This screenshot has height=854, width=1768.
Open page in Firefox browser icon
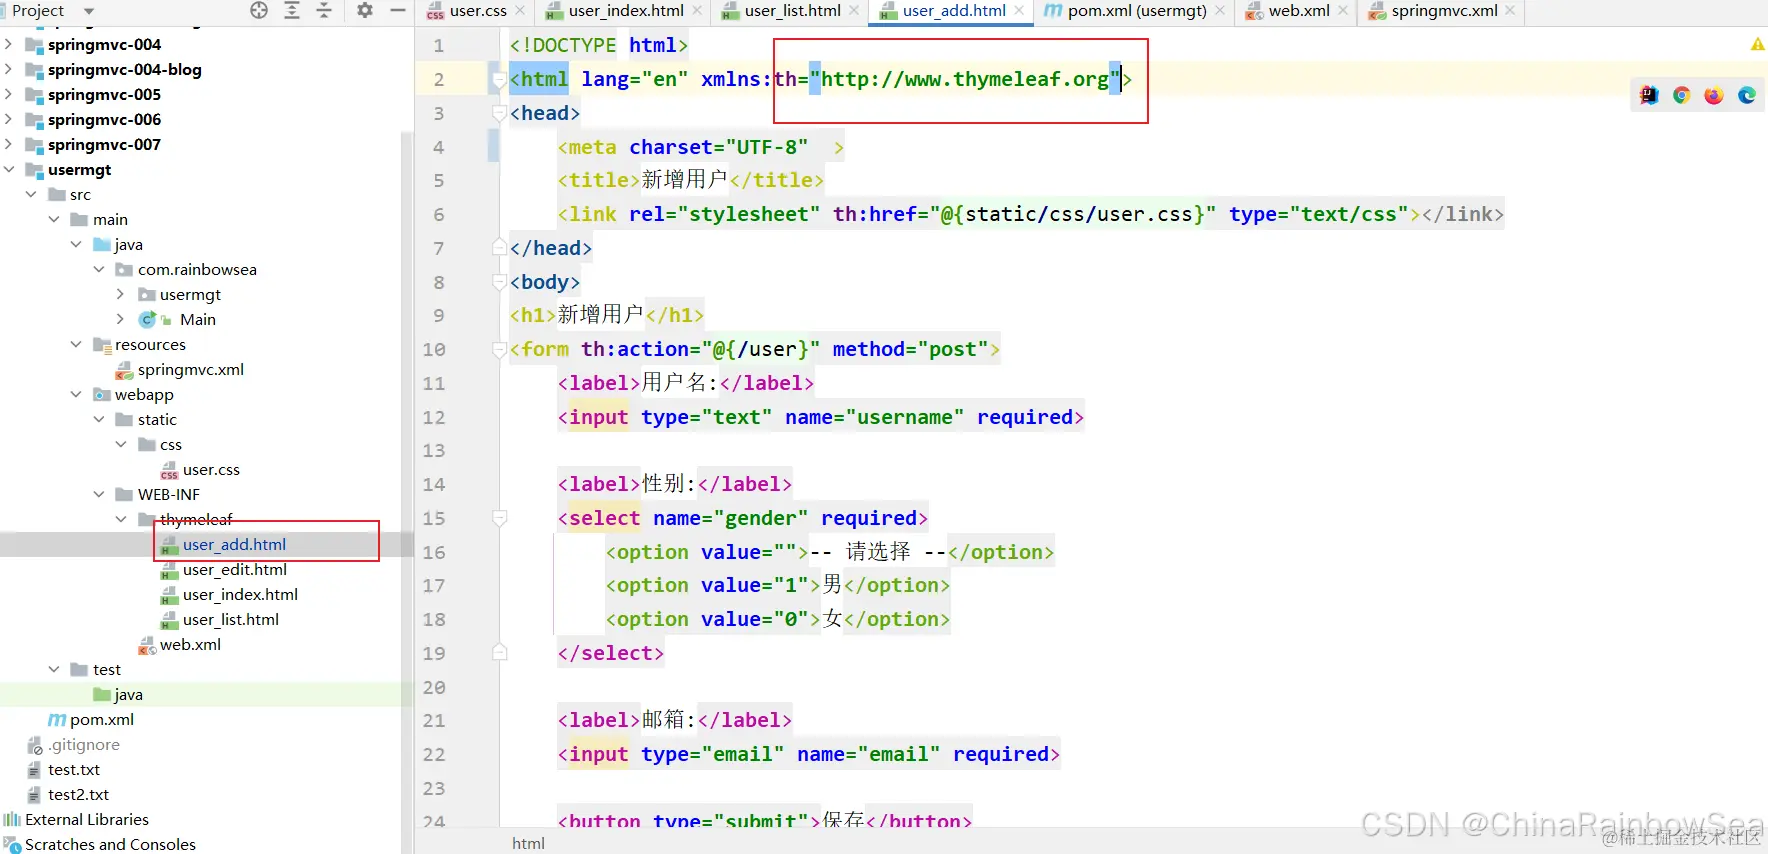1714,95
